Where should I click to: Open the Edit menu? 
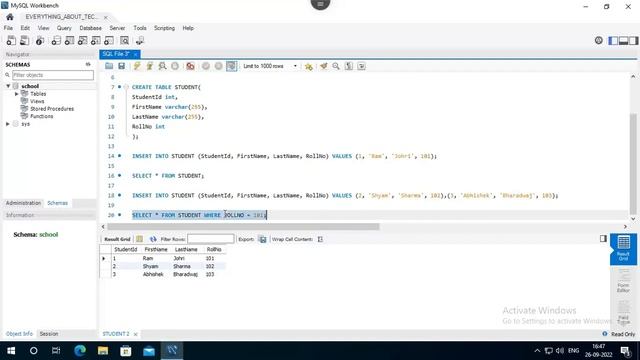coord(25,28)
